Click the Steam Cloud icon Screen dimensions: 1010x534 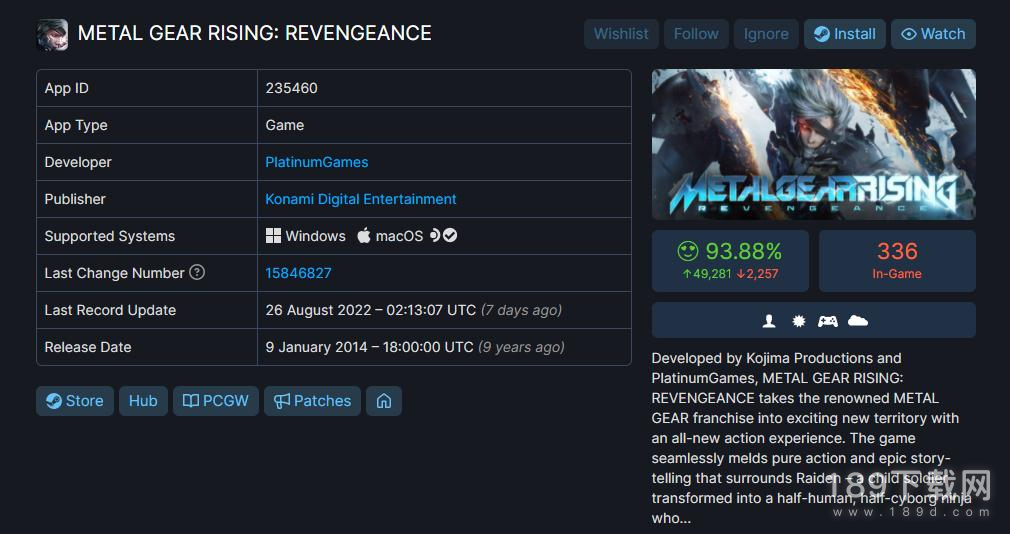point(858,321)
